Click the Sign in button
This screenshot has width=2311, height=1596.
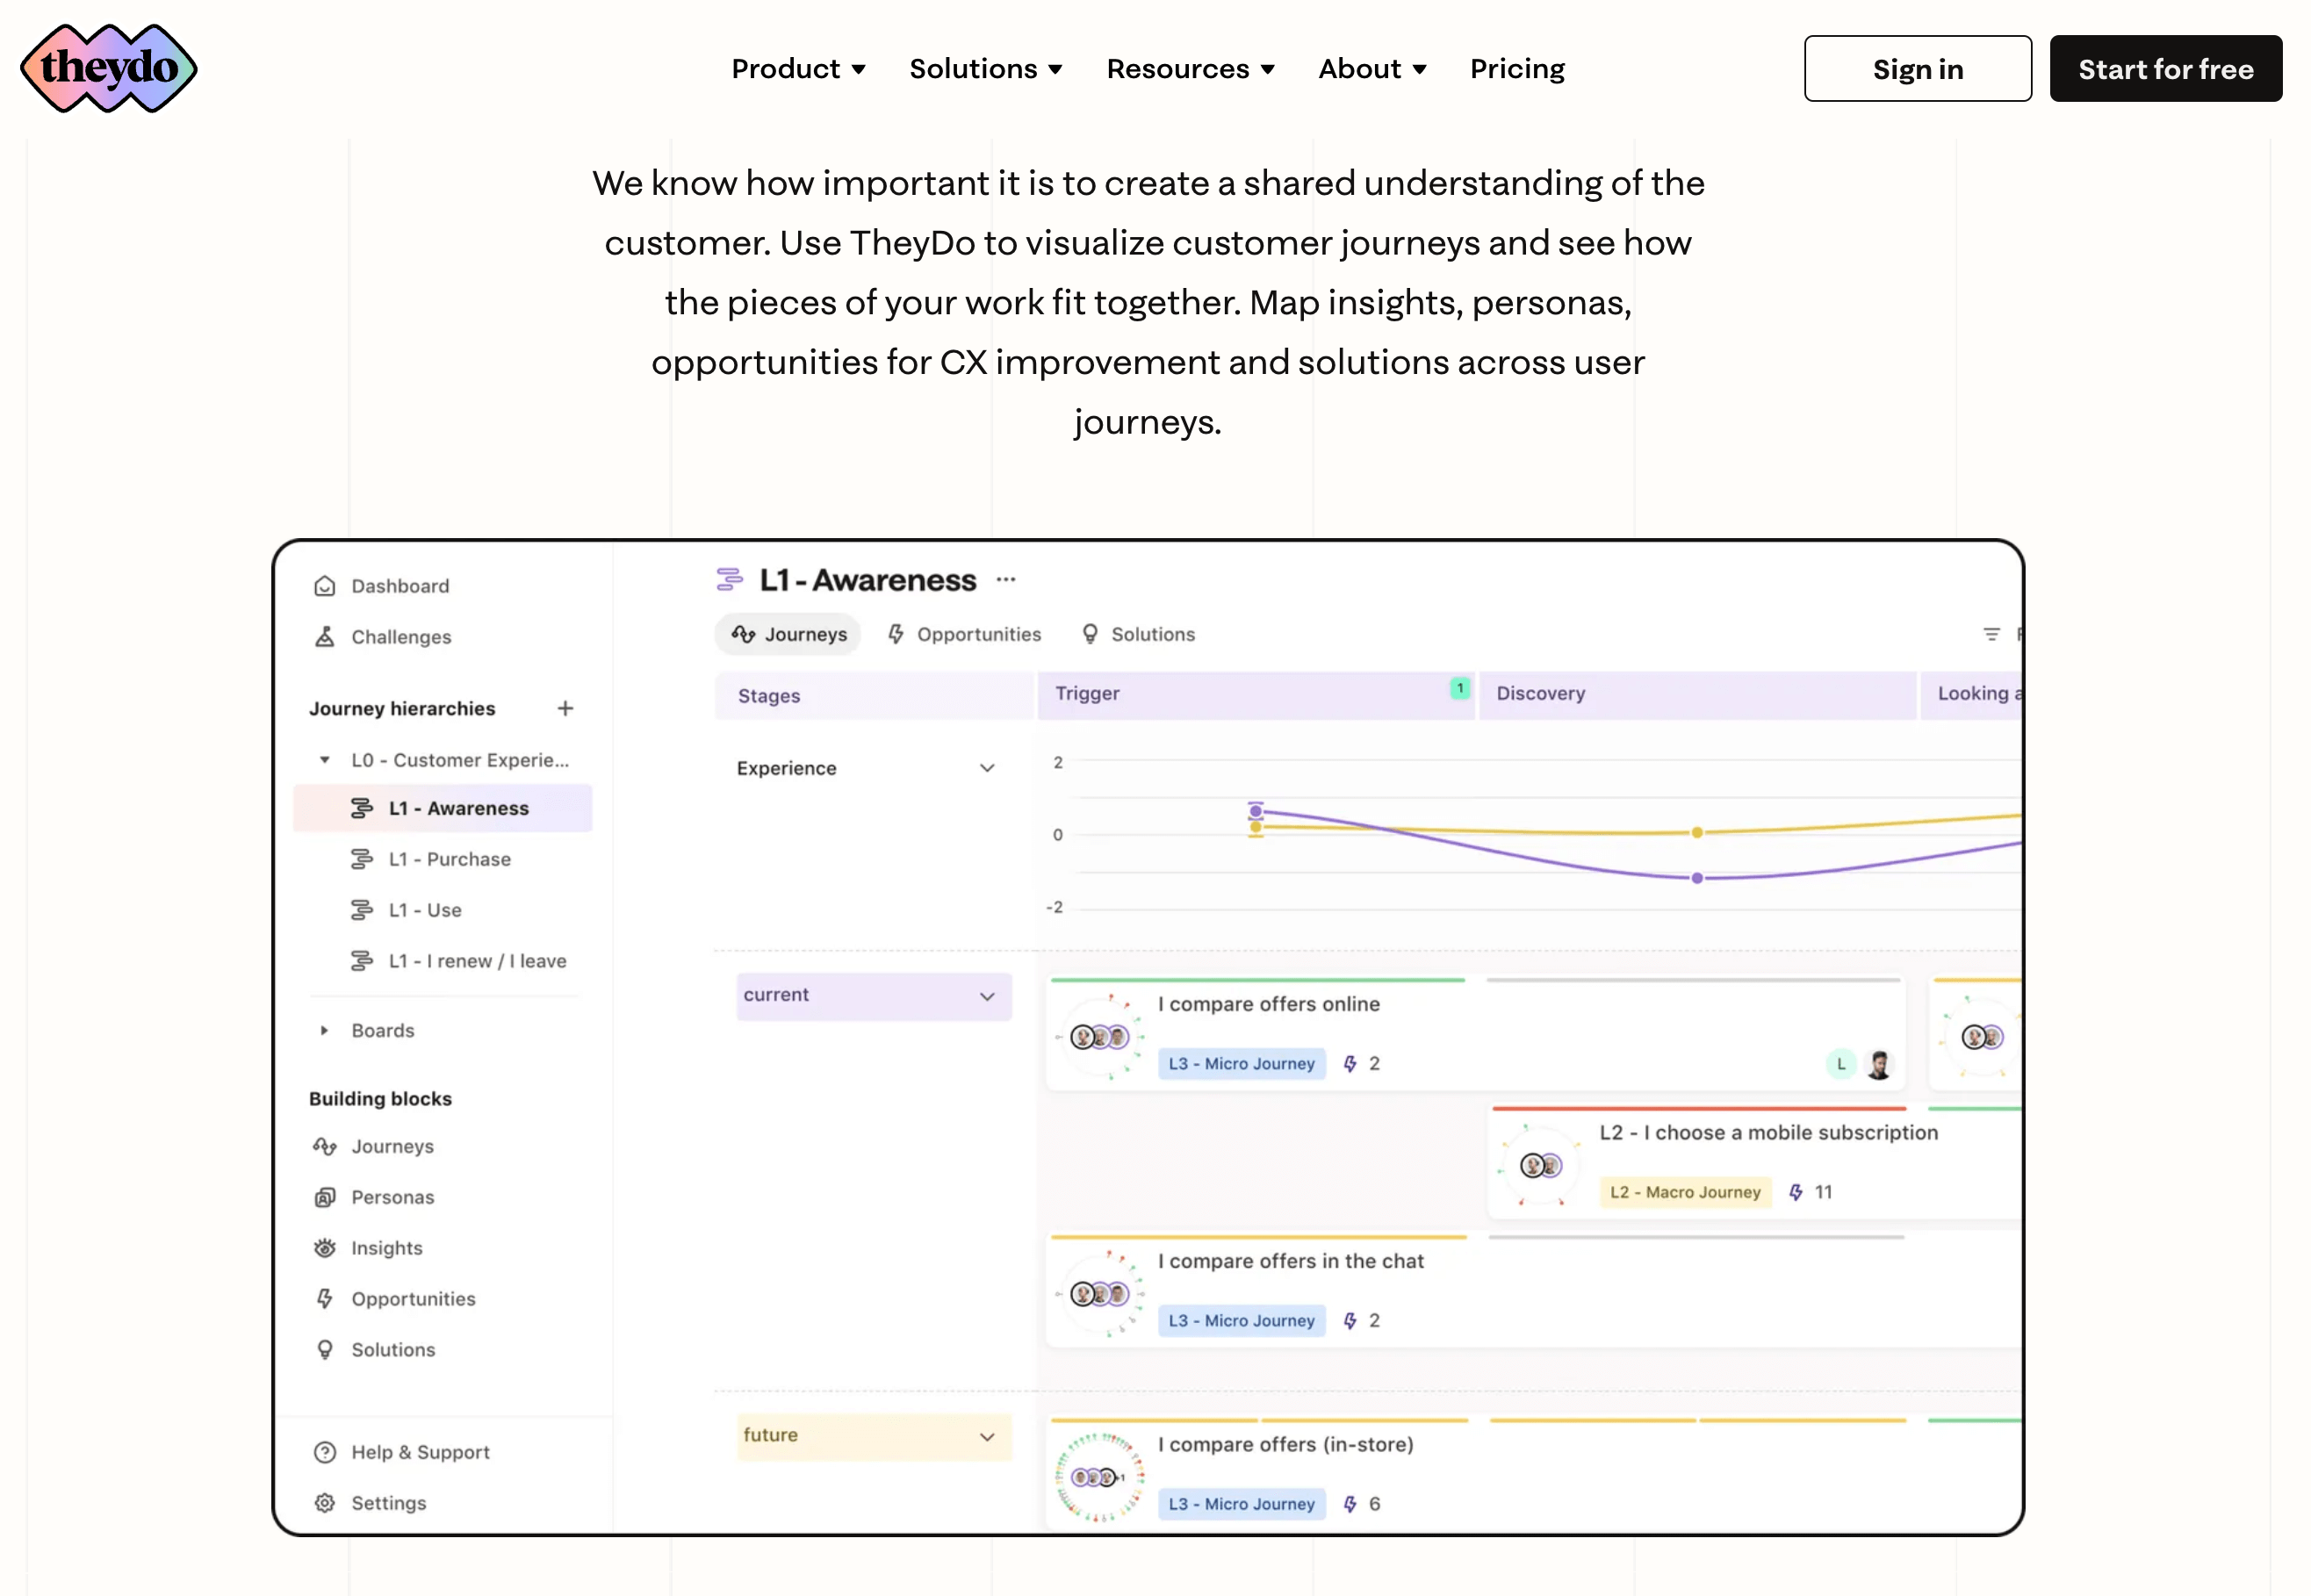coord(1917,68)
